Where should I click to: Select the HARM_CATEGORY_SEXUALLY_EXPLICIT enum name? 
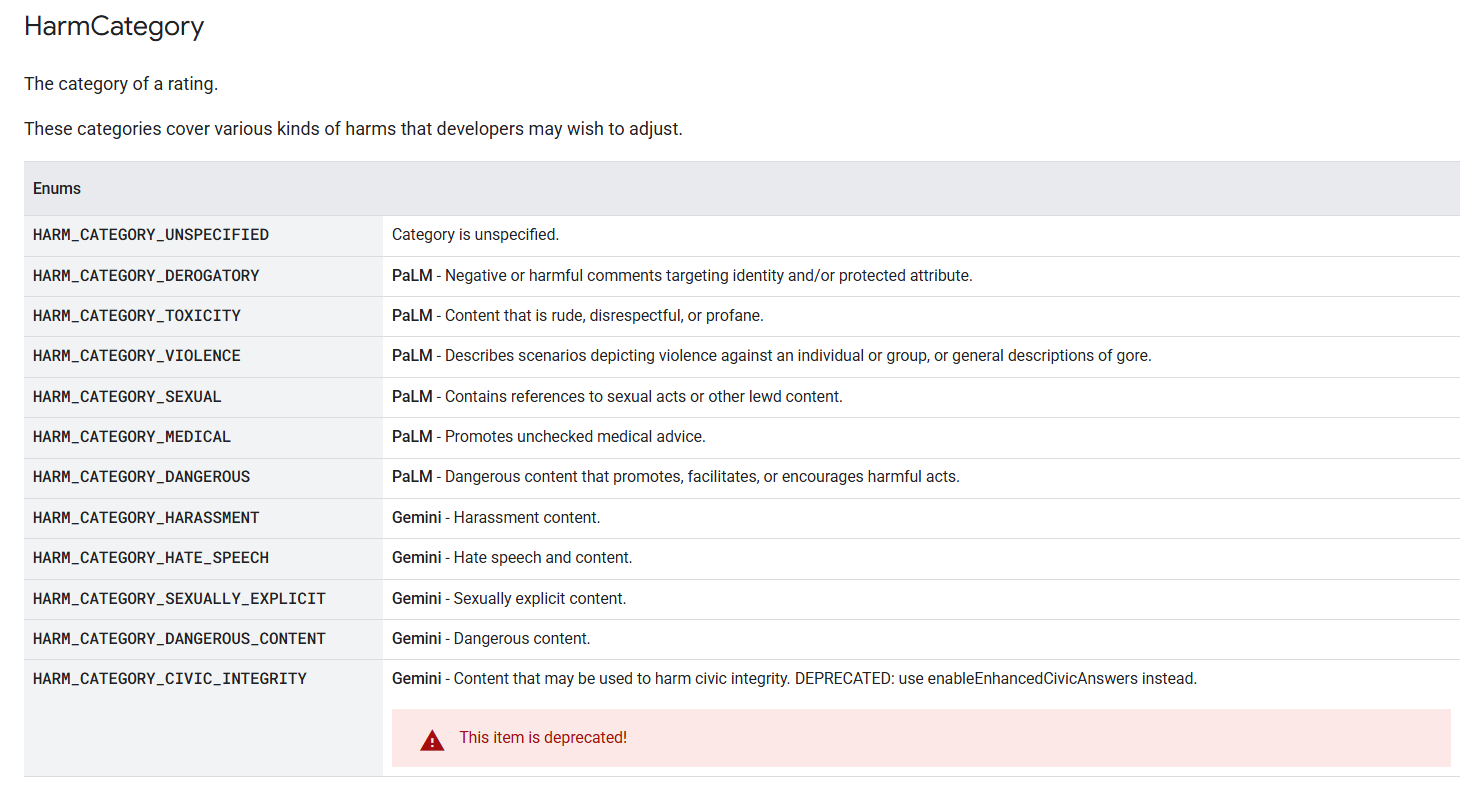coord(179,599)
